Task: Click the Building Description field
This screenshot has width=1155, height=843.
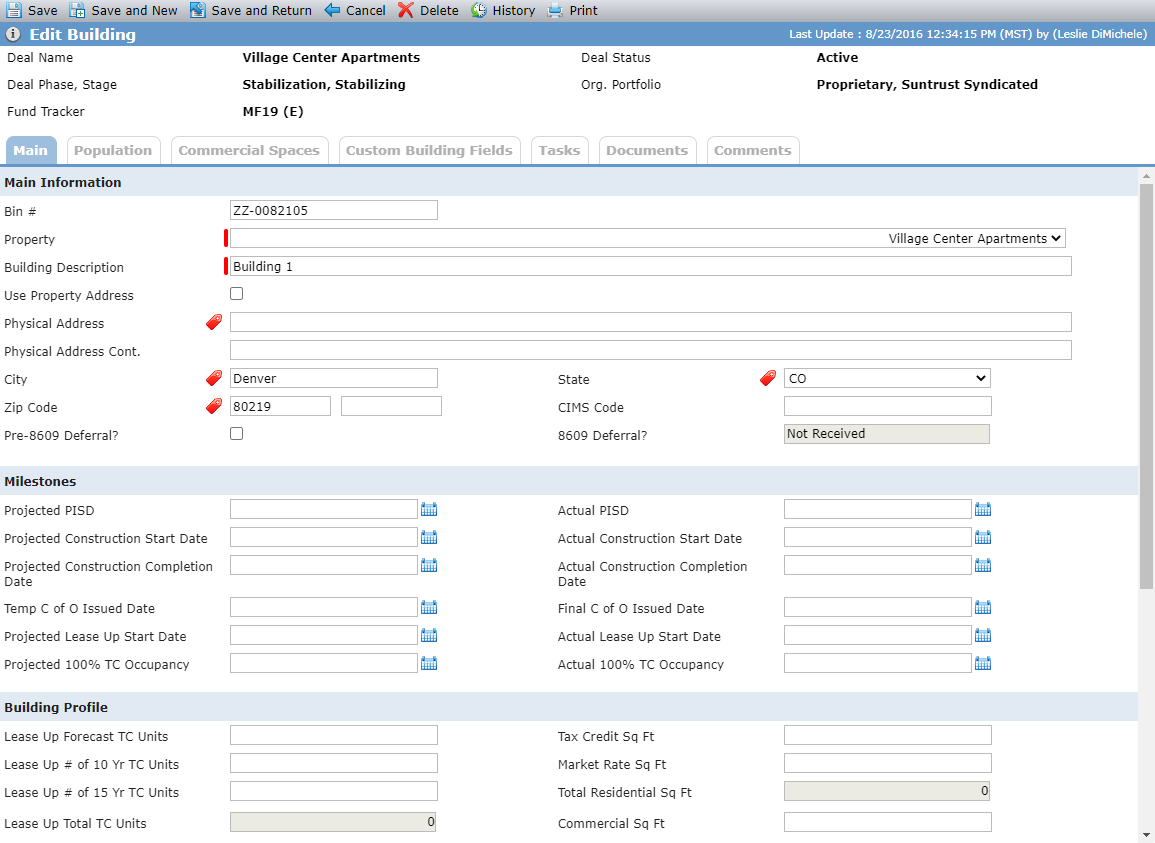Action: (650, 266)
